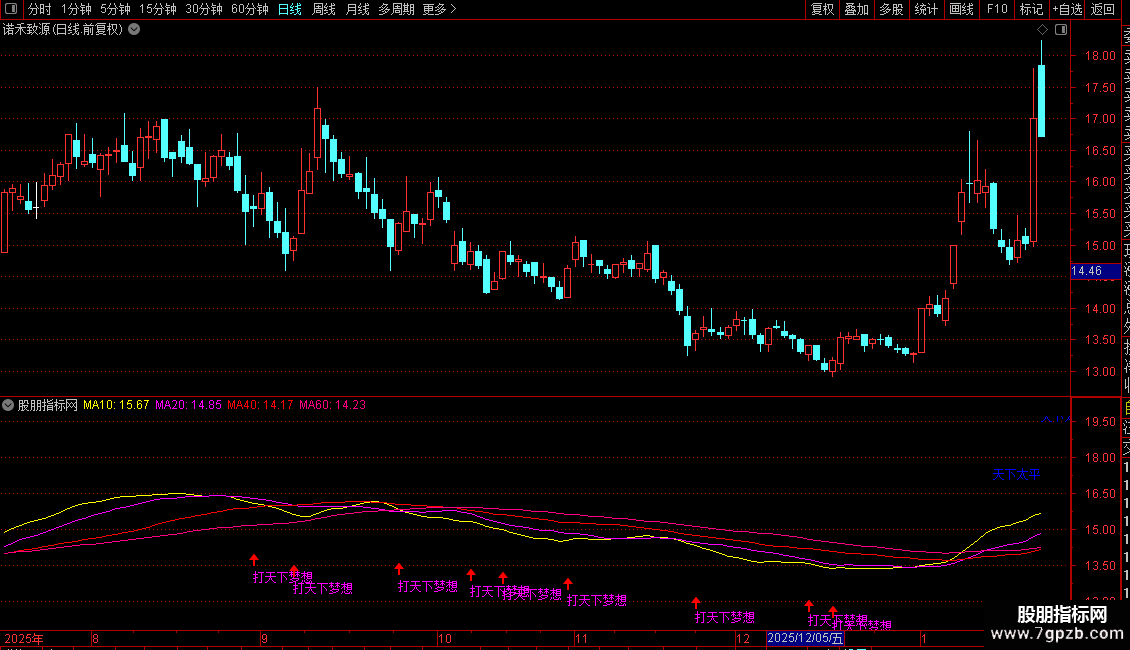
Task: Expand the 更多 periods menu
Action: pyautogui.click(x=439, y=9)
